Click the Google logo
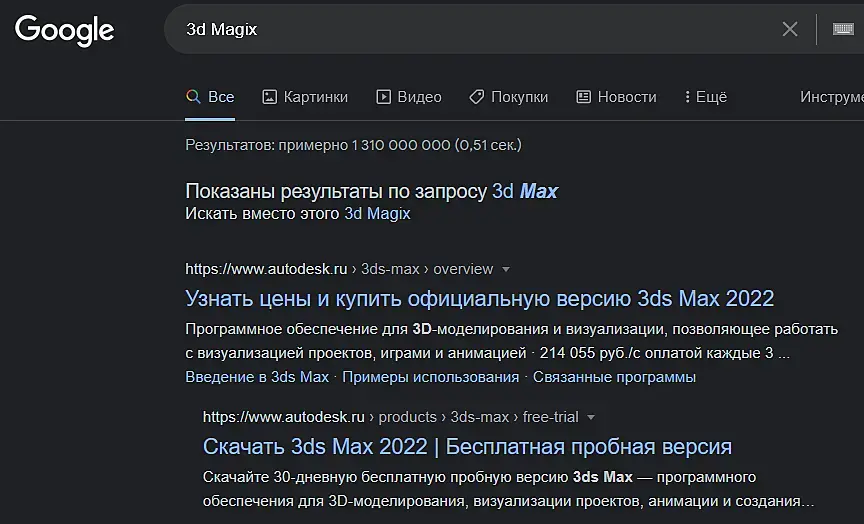Screen dimensions: 864x524 [65, 30]
